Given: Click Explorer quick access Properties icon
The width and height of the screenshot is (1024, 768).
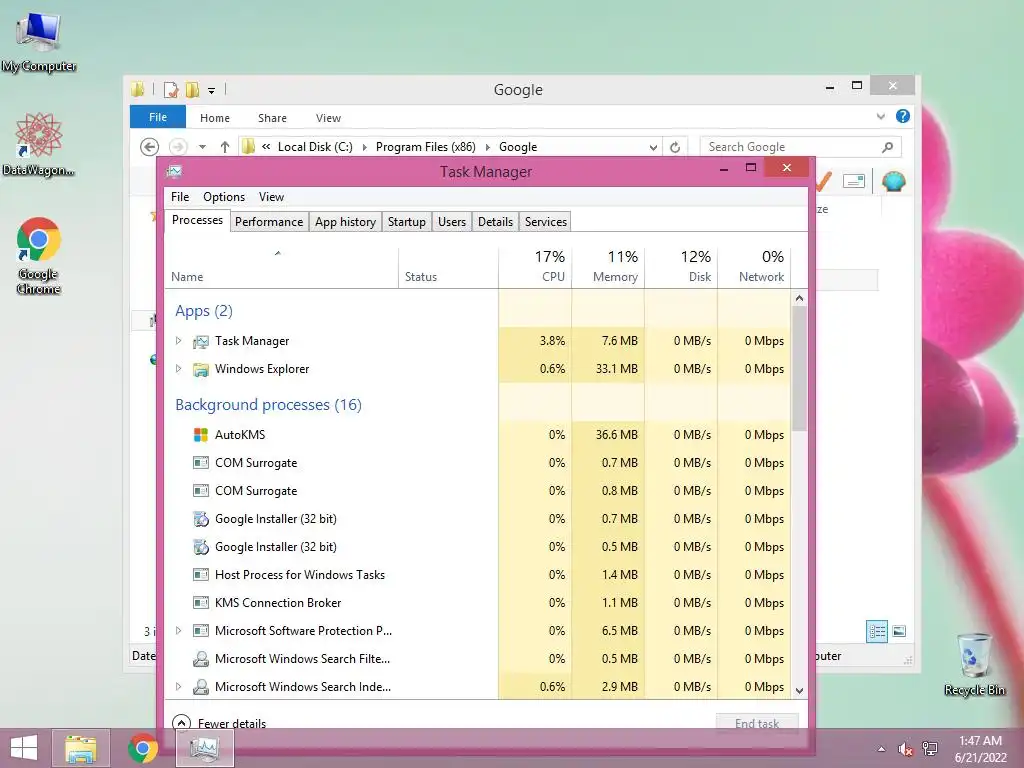Looking at the screenshot, I should coord(171,89).
